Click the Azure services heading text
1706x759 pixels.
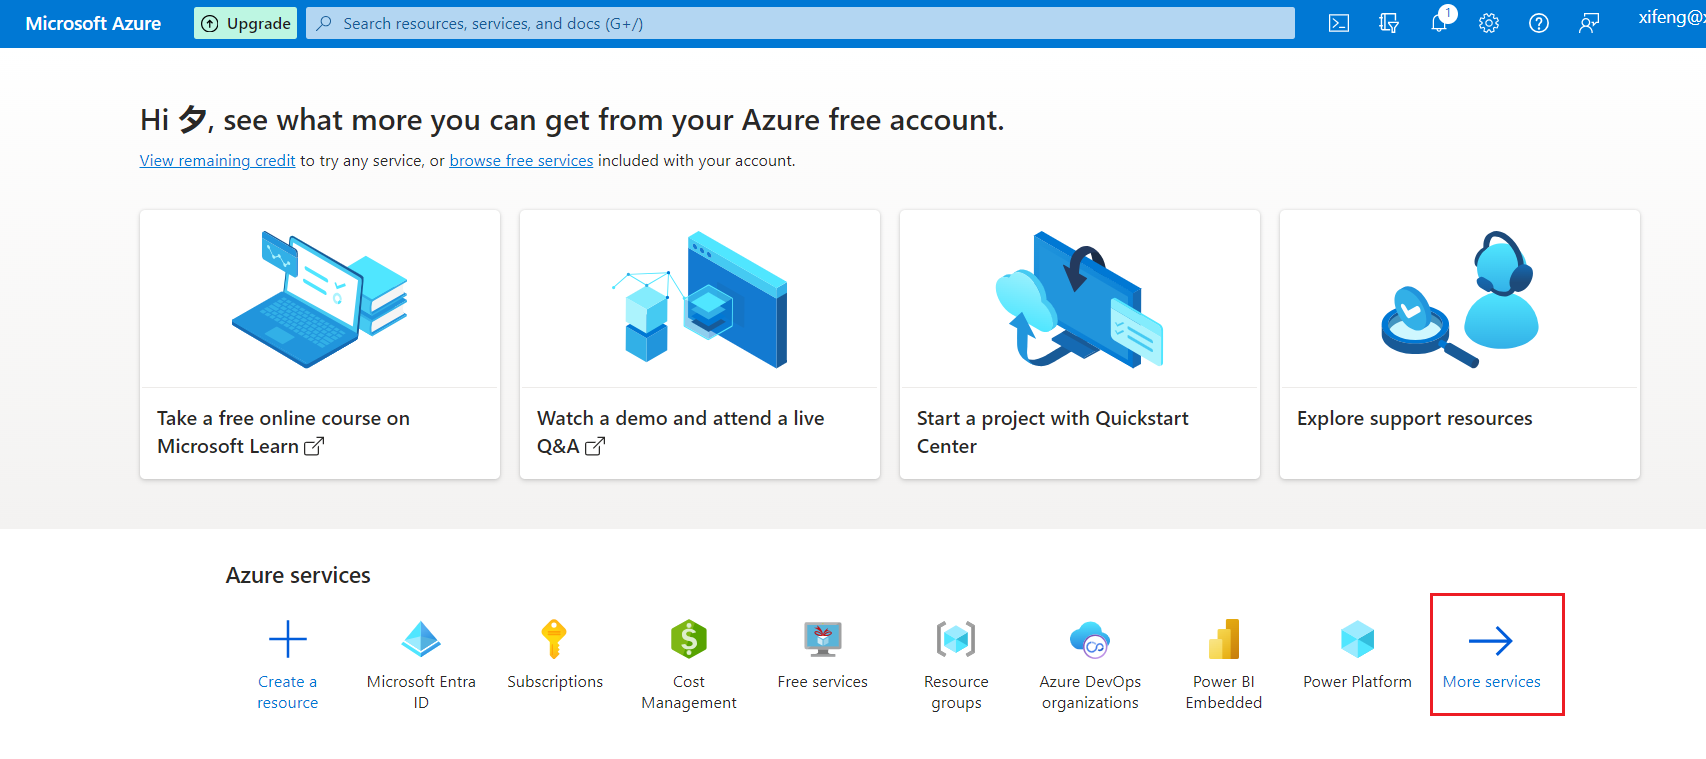tap(298, 575)
